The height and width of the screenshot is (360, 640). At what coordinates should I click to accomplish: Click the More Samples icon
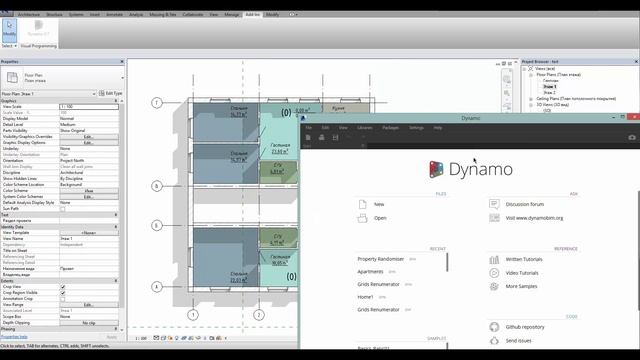click(494, 287)
